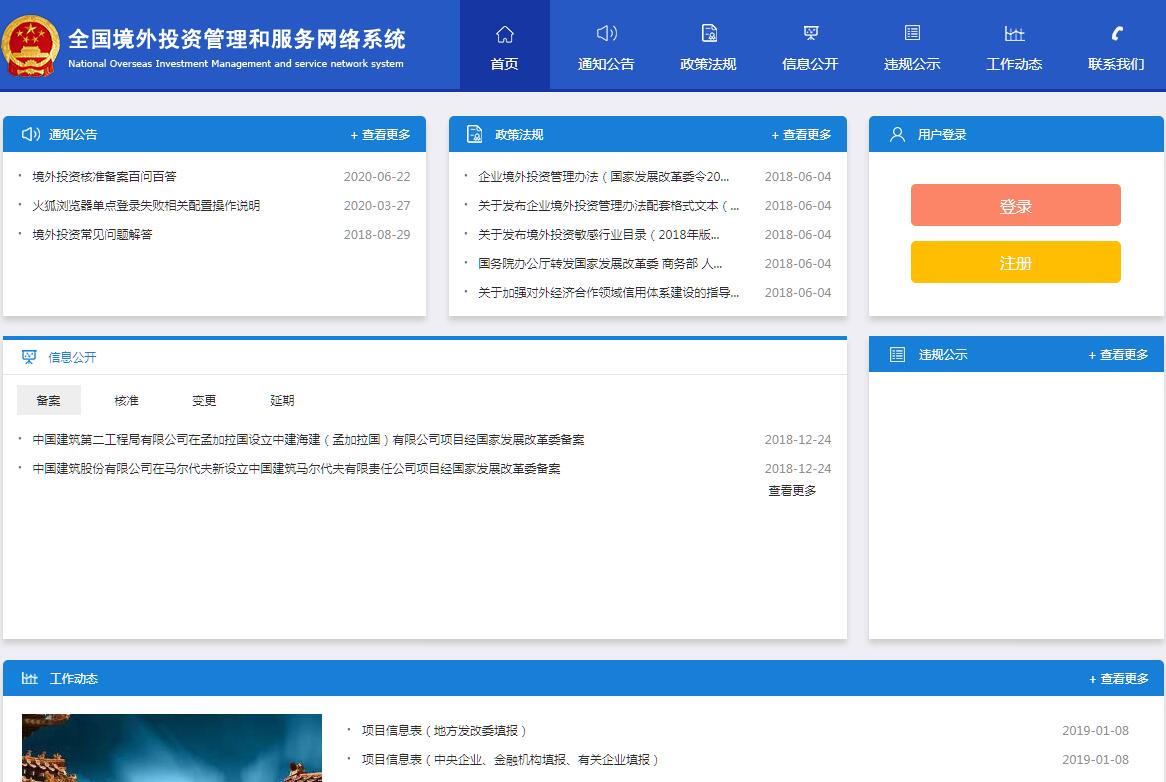
Task: Expand 查看更多 in the 工作动态 panel header
Action: (1118, 679)
